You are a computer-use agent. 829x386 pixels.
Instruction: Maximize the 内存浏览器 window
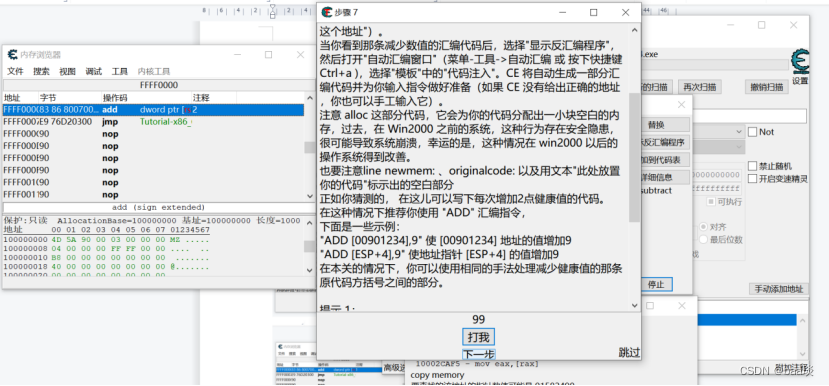269,54
